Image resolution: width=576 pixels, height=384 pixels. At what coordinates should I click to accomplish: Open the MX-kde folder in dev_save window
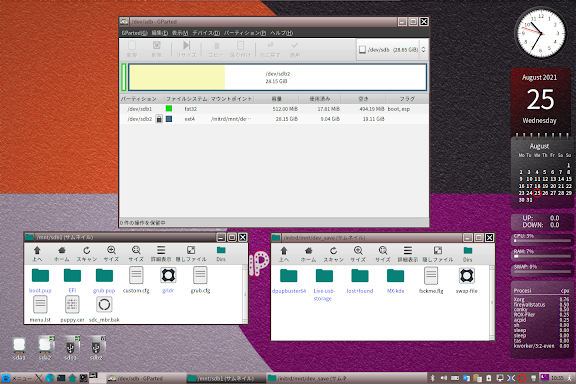395,281
